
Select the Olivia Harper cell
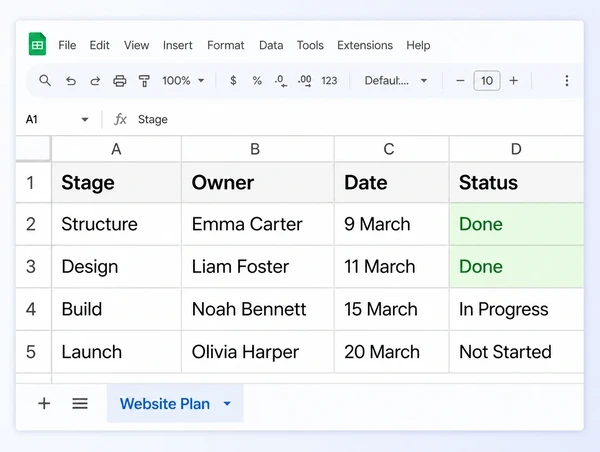click(258, 352)
